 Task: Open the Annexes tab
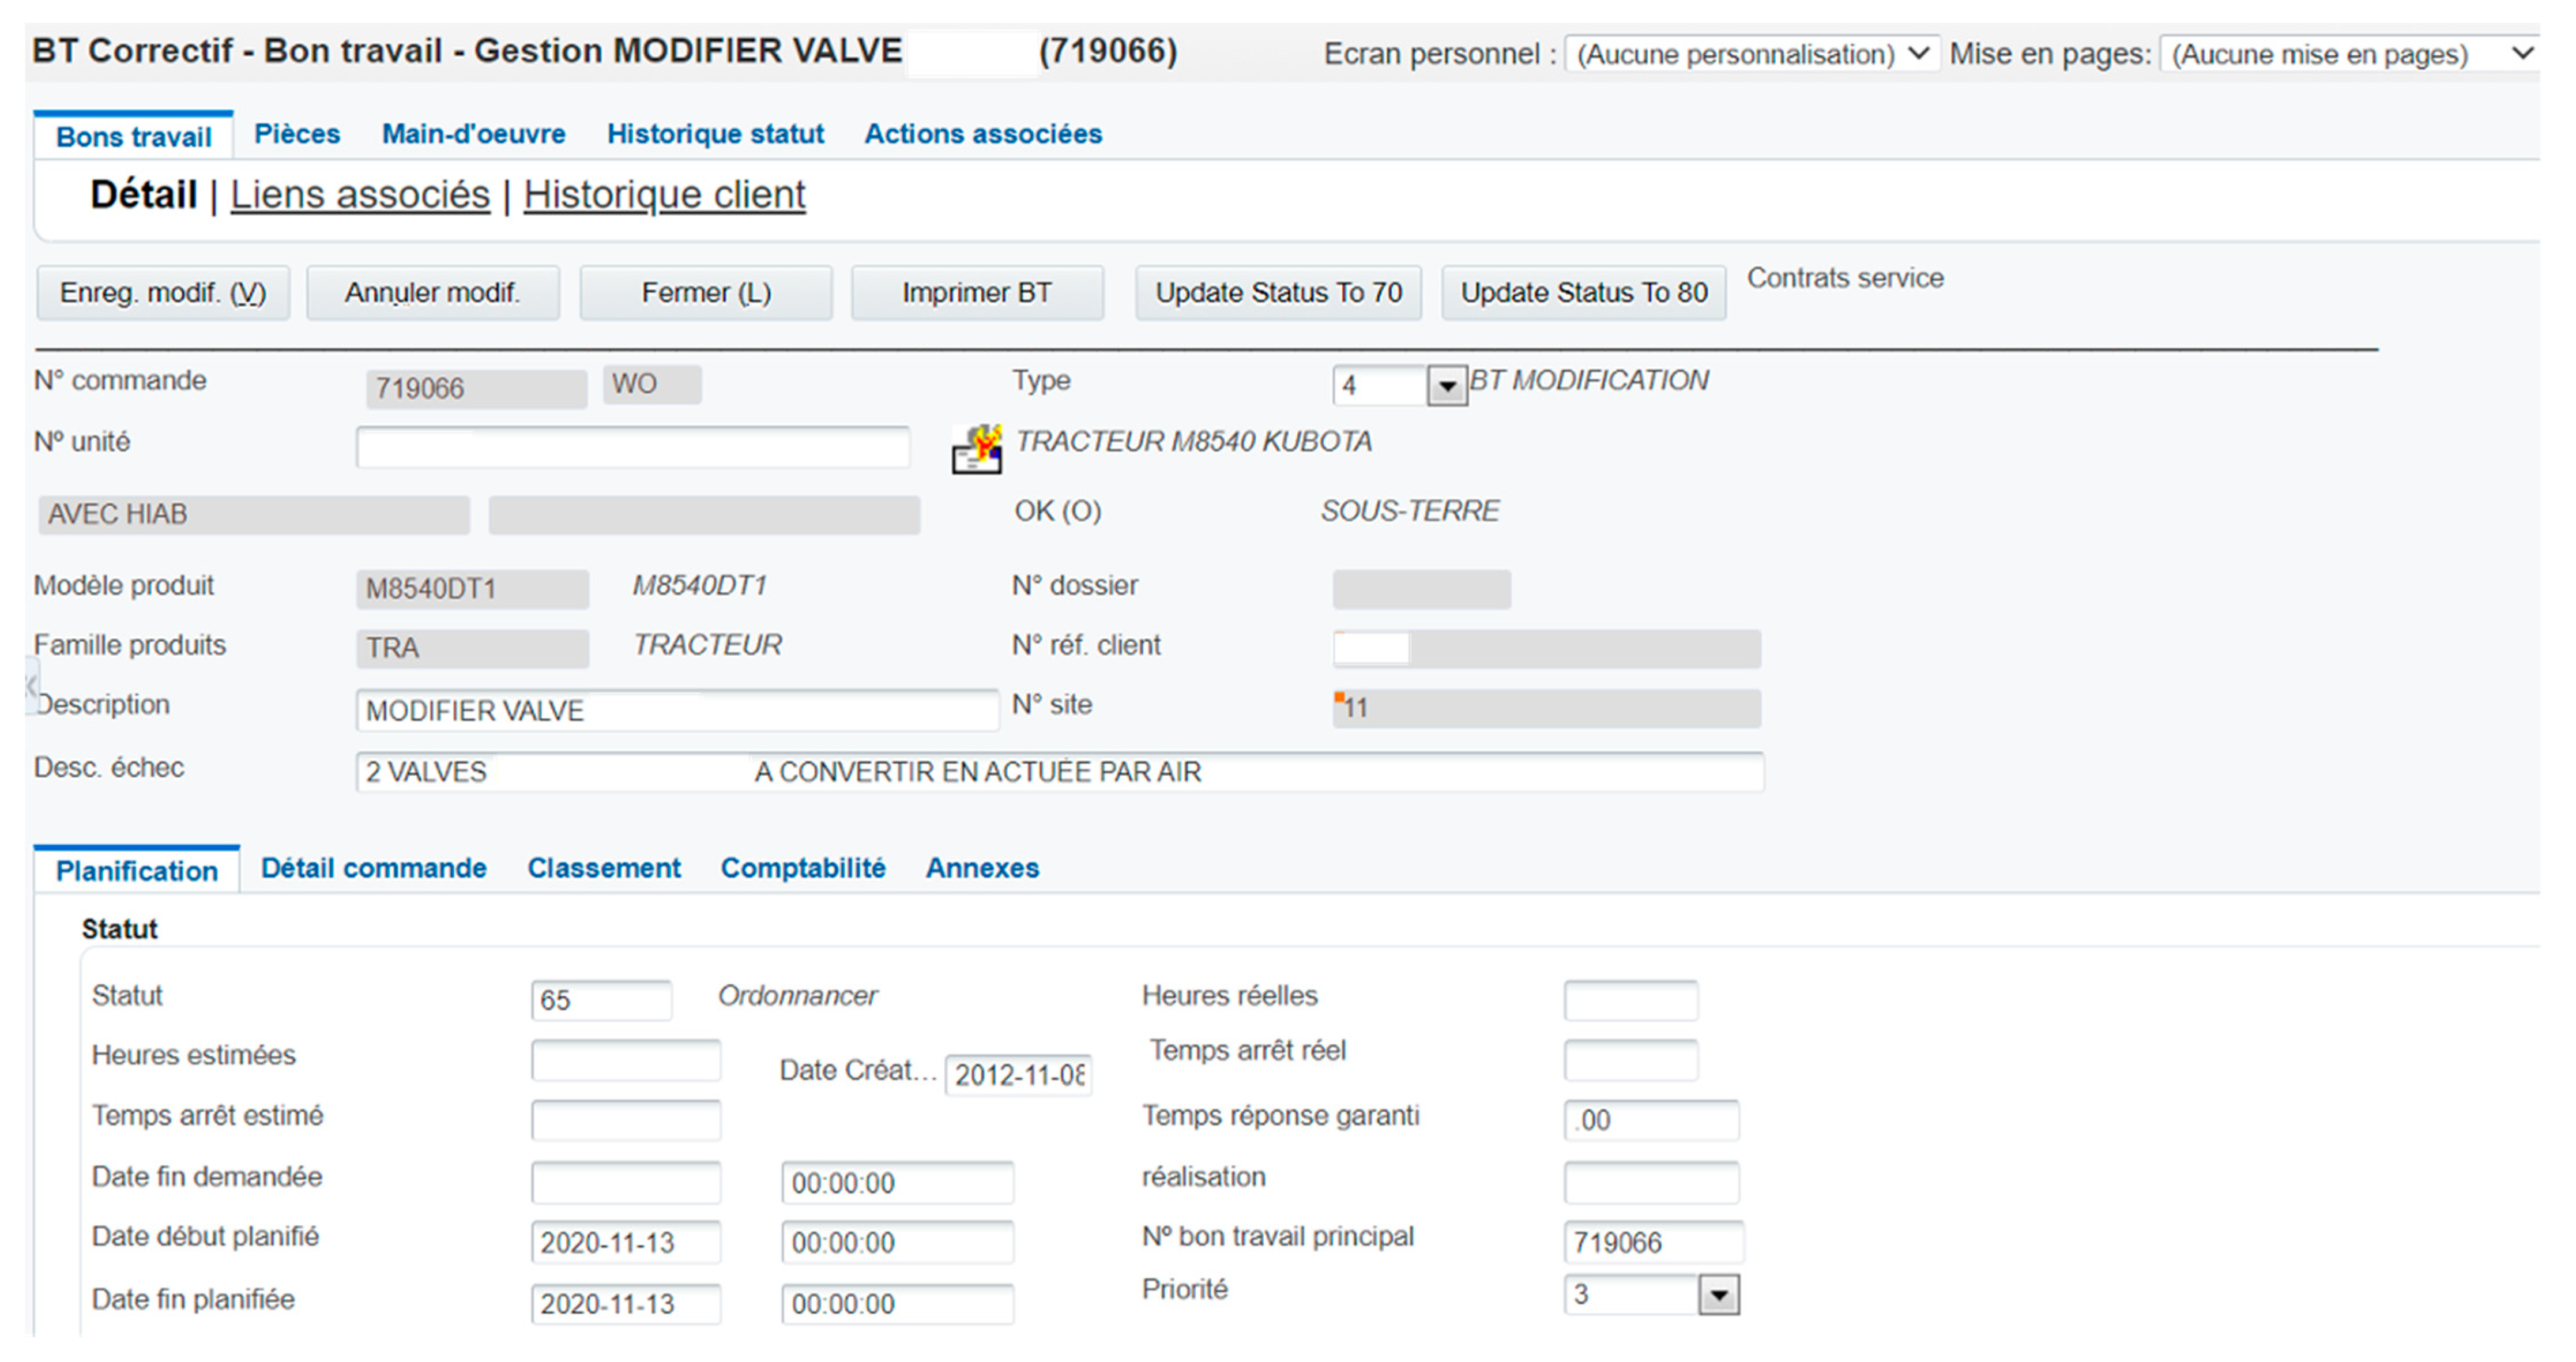pos(982,868)
